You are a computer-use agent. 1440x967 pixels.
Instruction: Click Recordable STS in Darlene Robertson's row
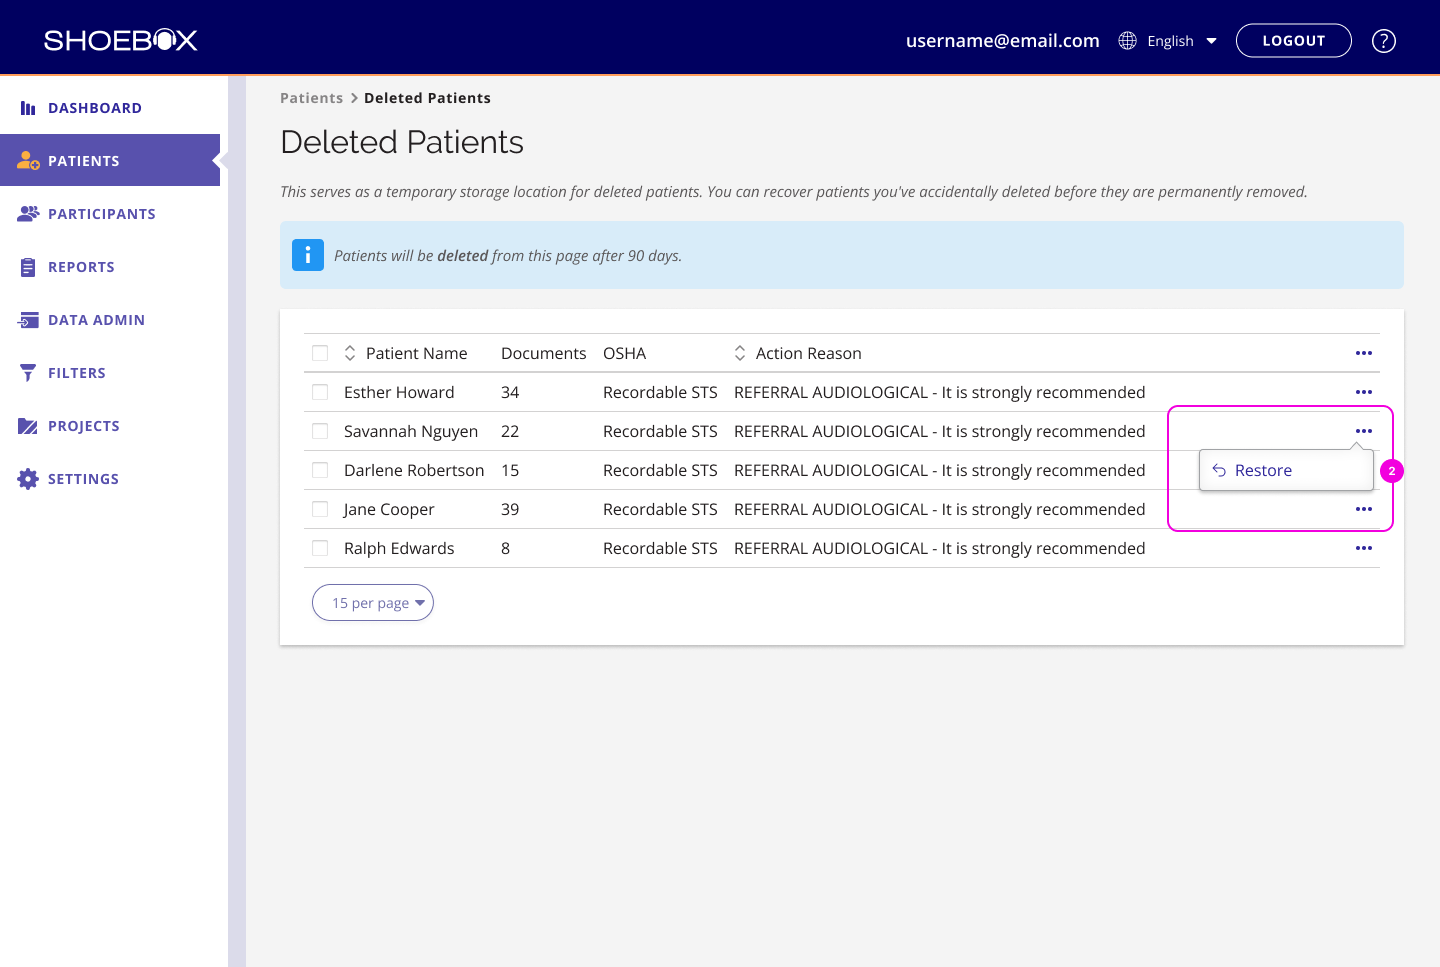pos(660,470)
